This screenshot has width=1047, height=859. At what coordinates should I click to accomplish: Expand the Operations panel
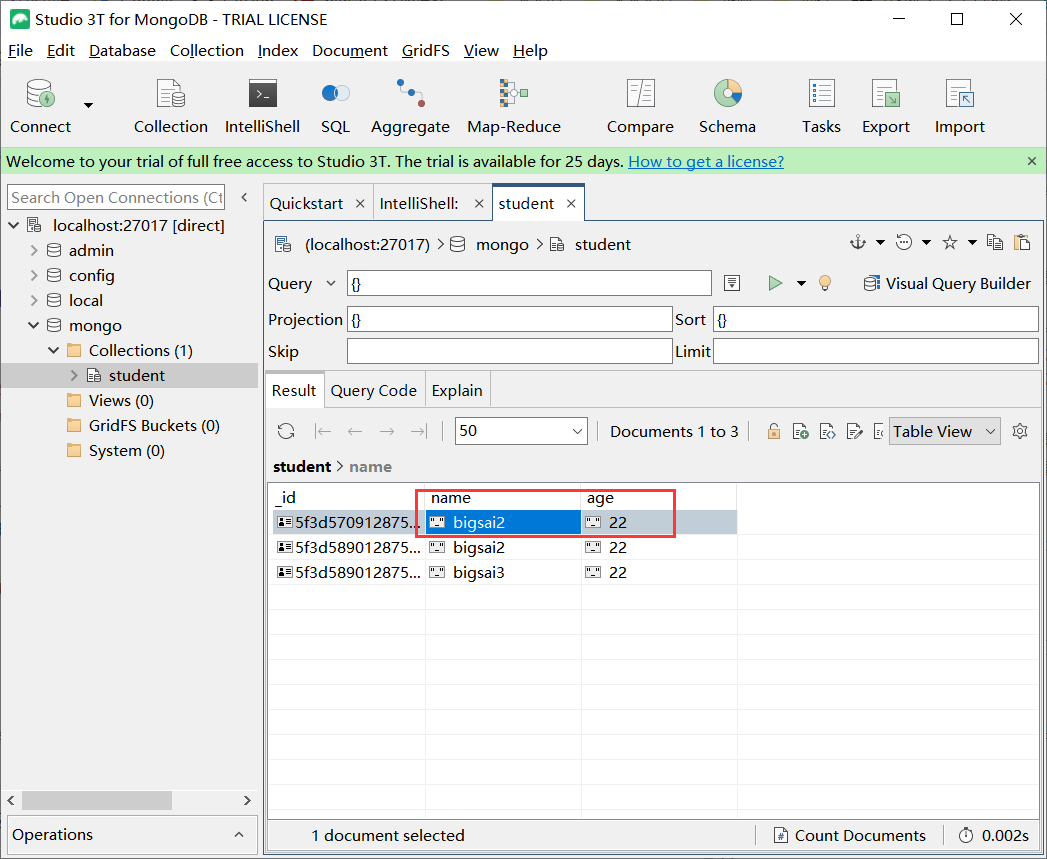tap(239, 835)
